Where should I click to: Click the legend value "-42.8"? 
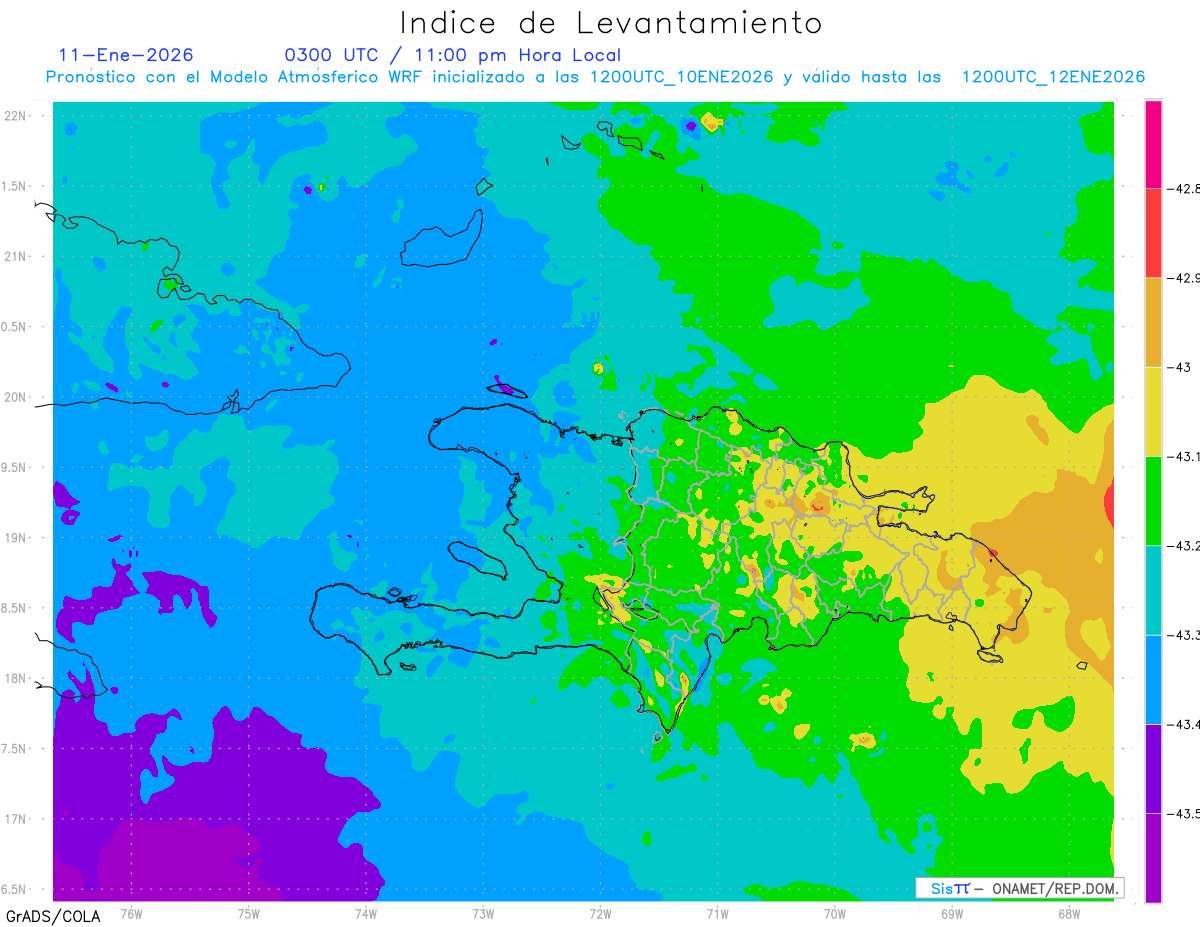click(x=1184, y=188)
